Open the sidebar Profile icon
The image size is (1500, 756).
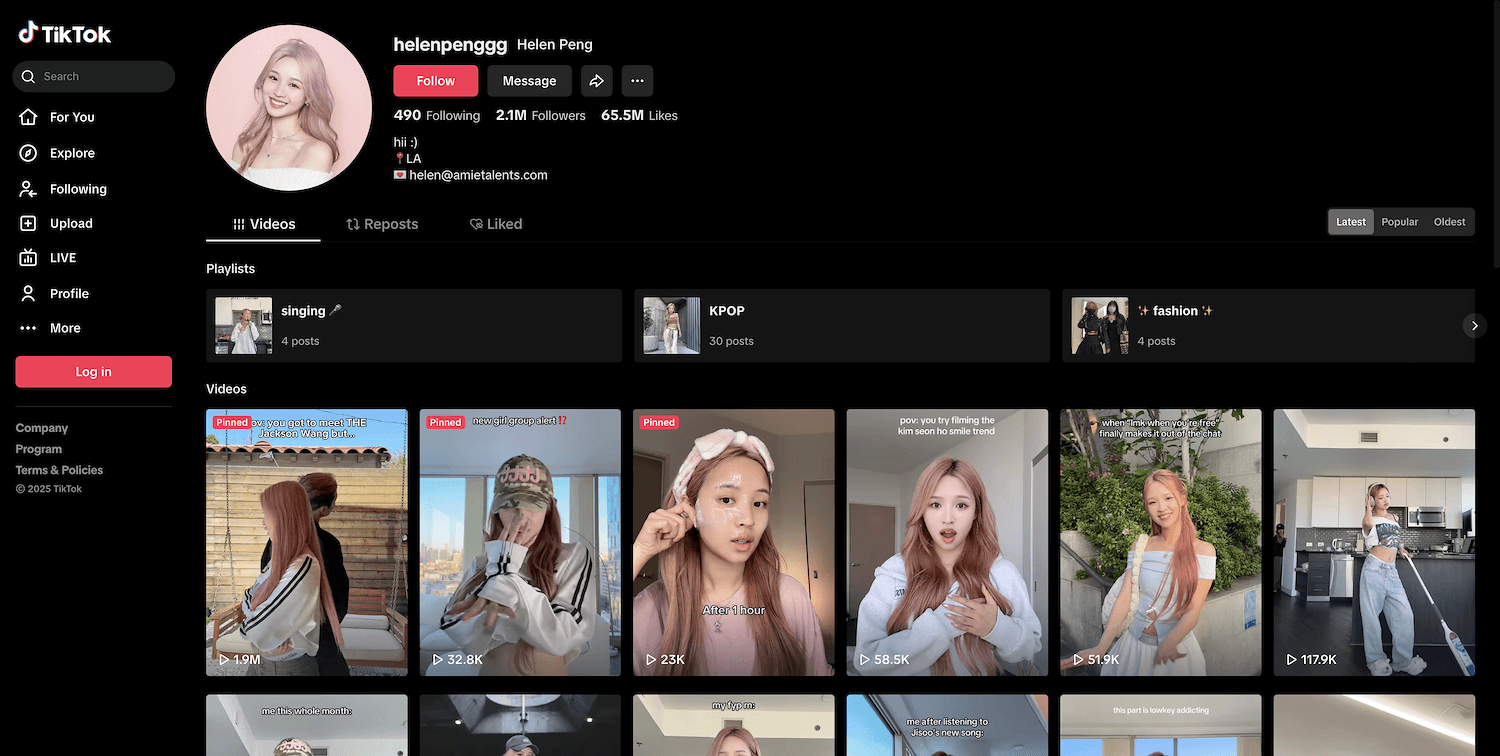pyautogui.click(x=29, y=293)
